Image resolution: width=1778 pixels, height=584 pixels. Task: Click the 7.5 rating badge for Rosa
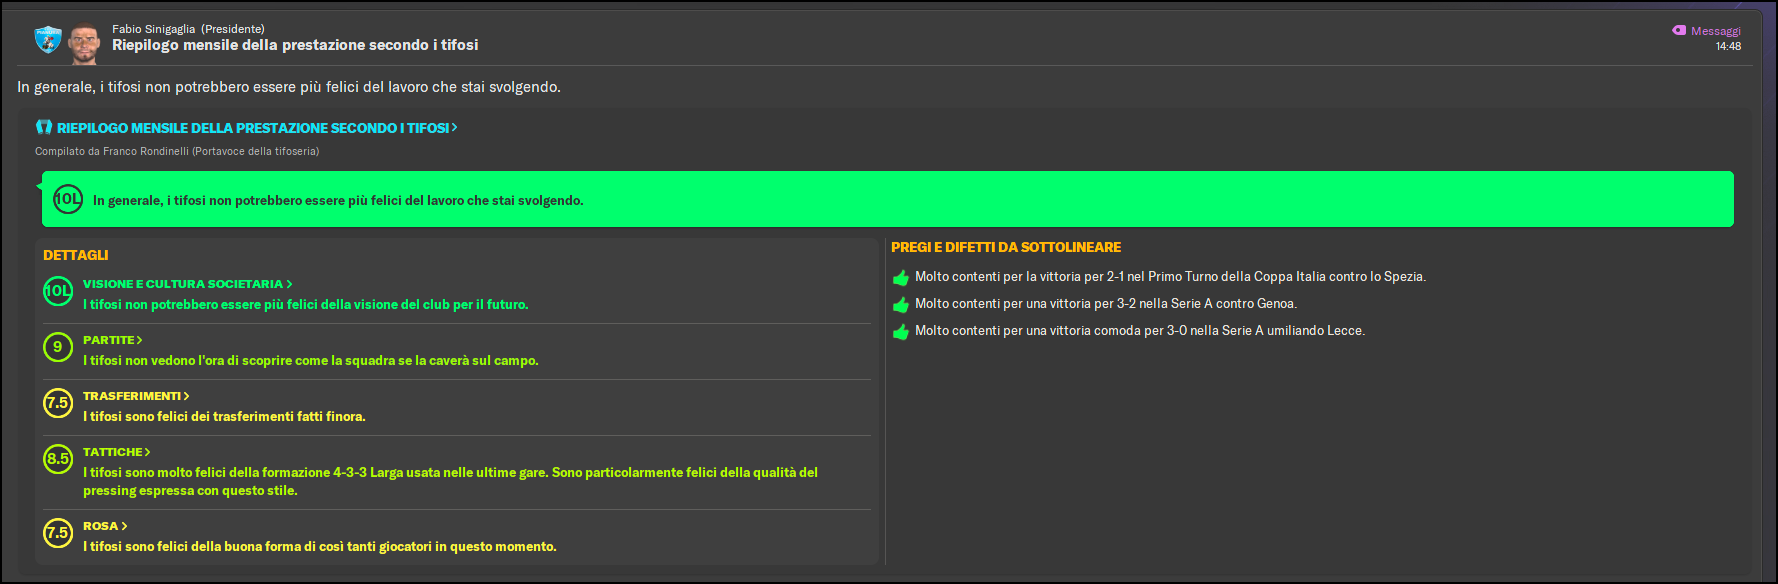point(58,533)
